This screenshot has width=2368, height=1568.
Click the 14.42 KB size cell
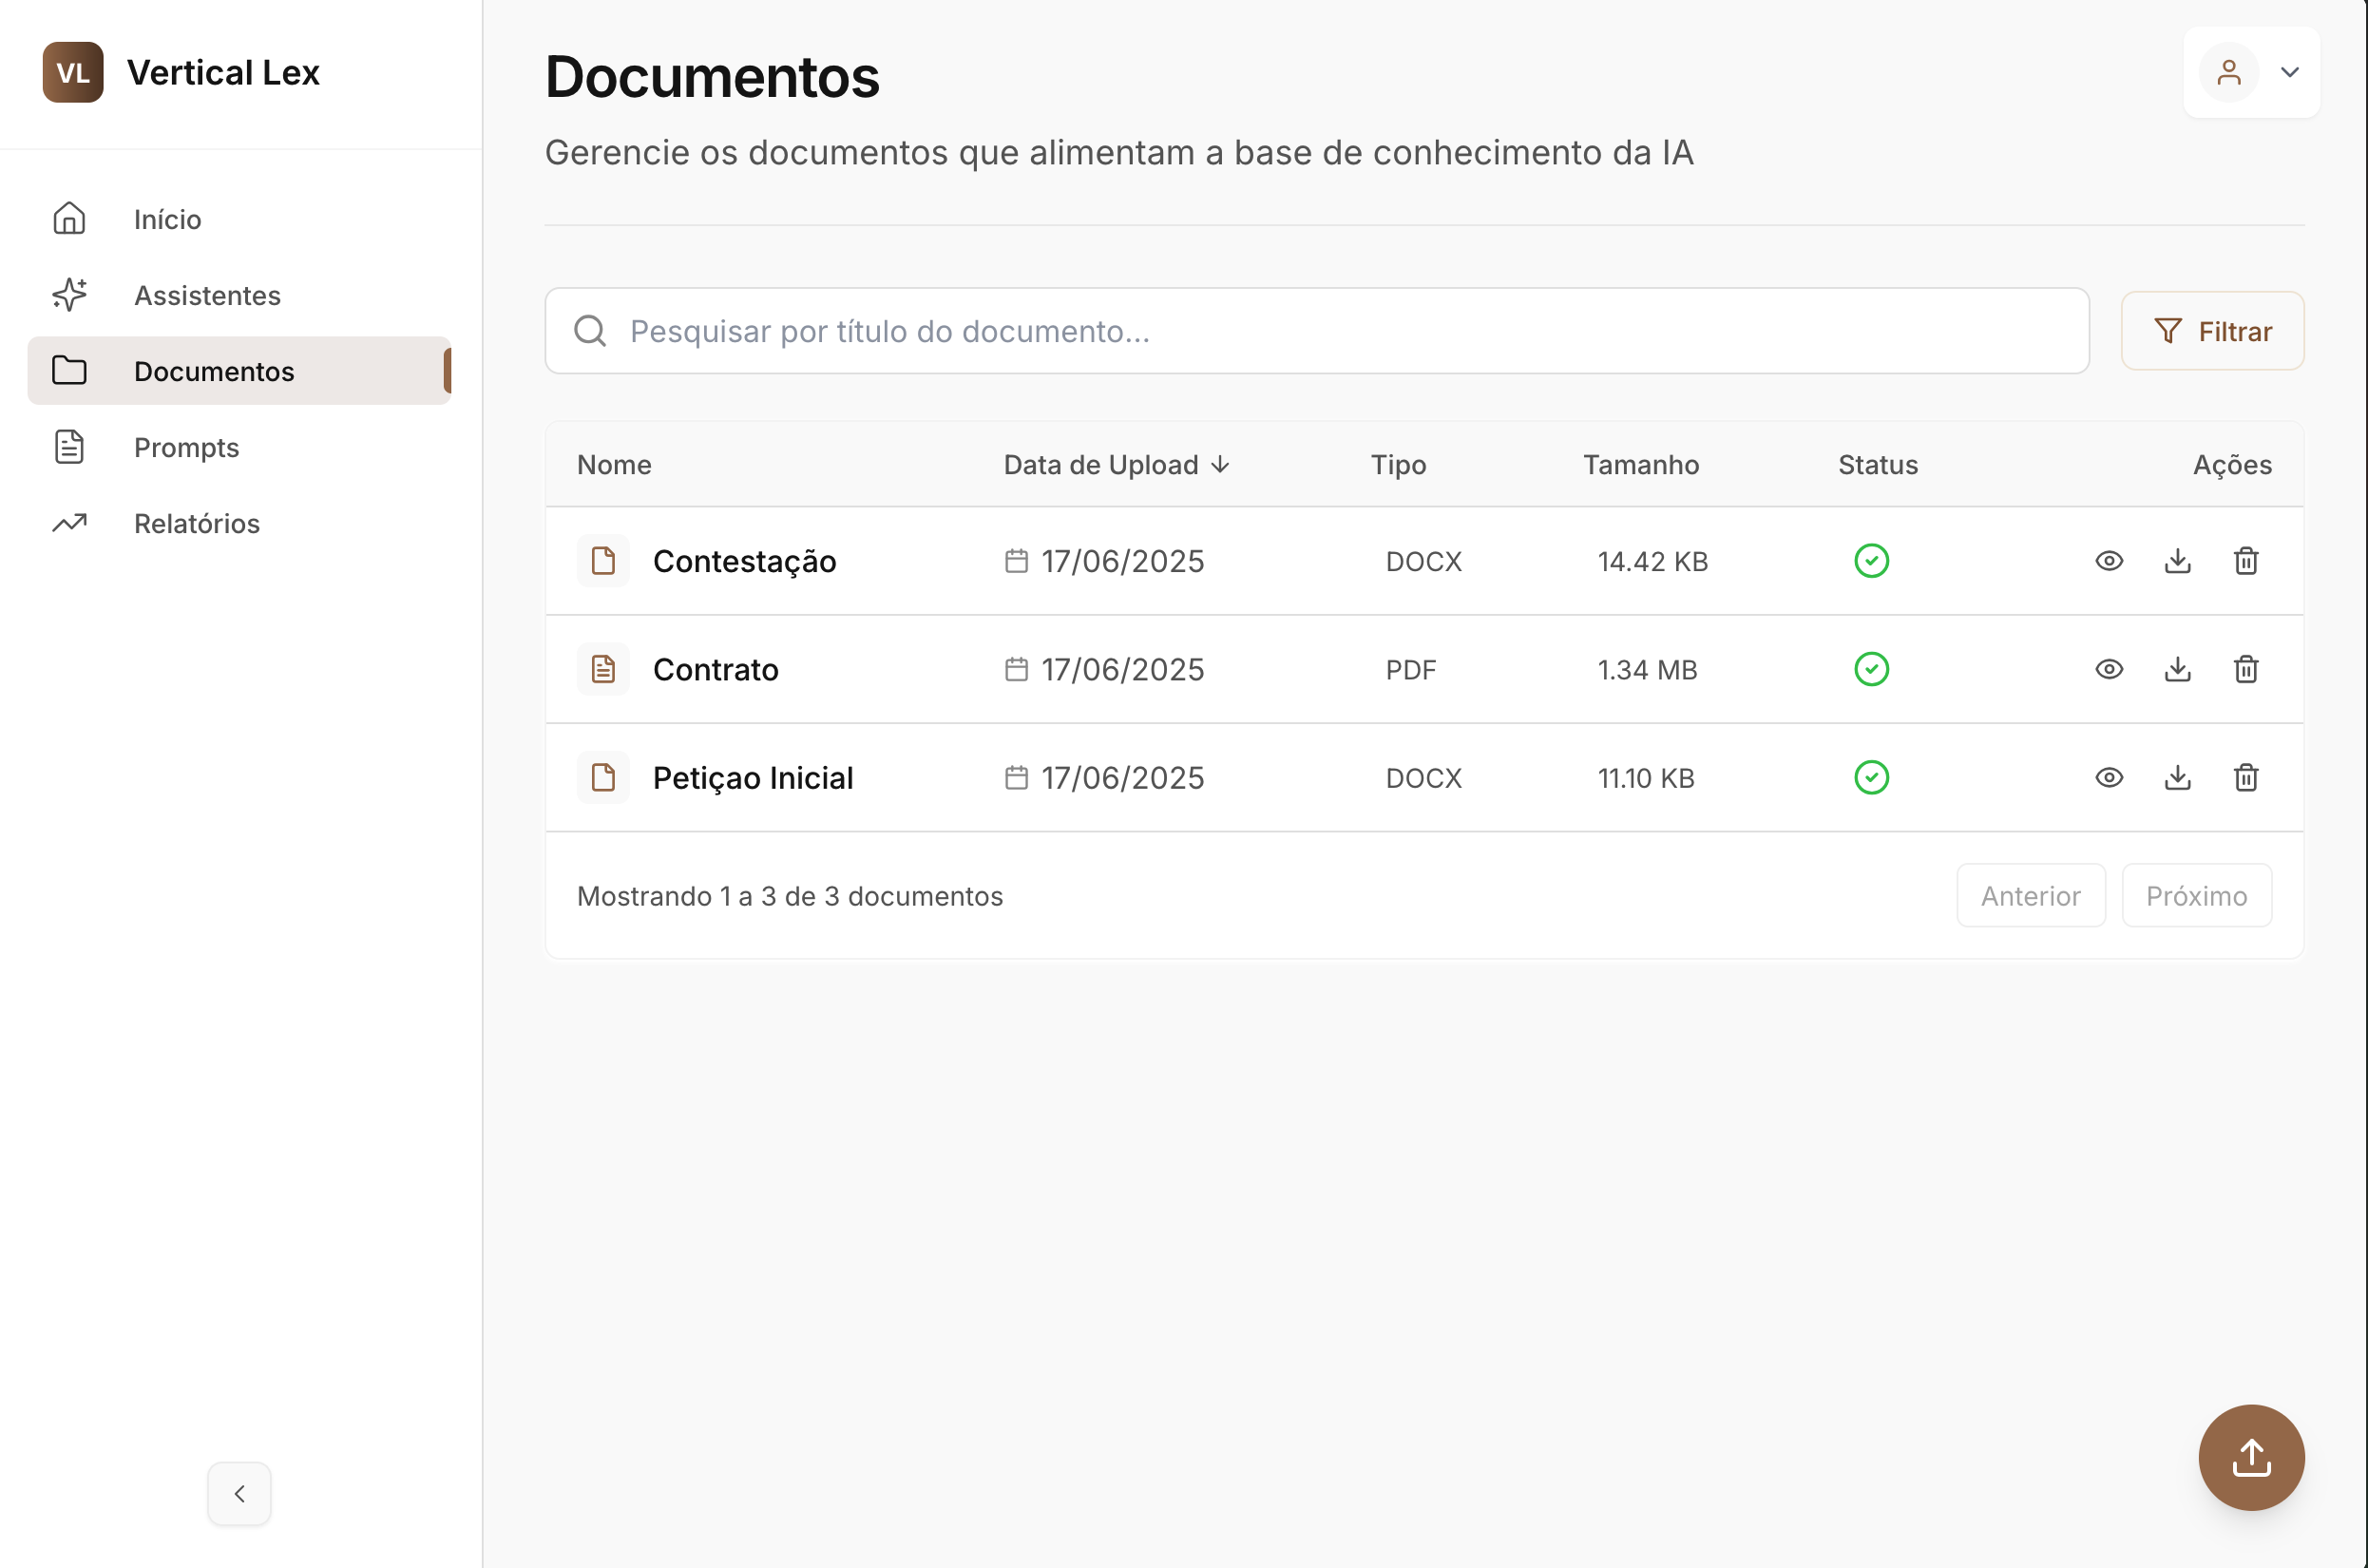[1652, 561]
